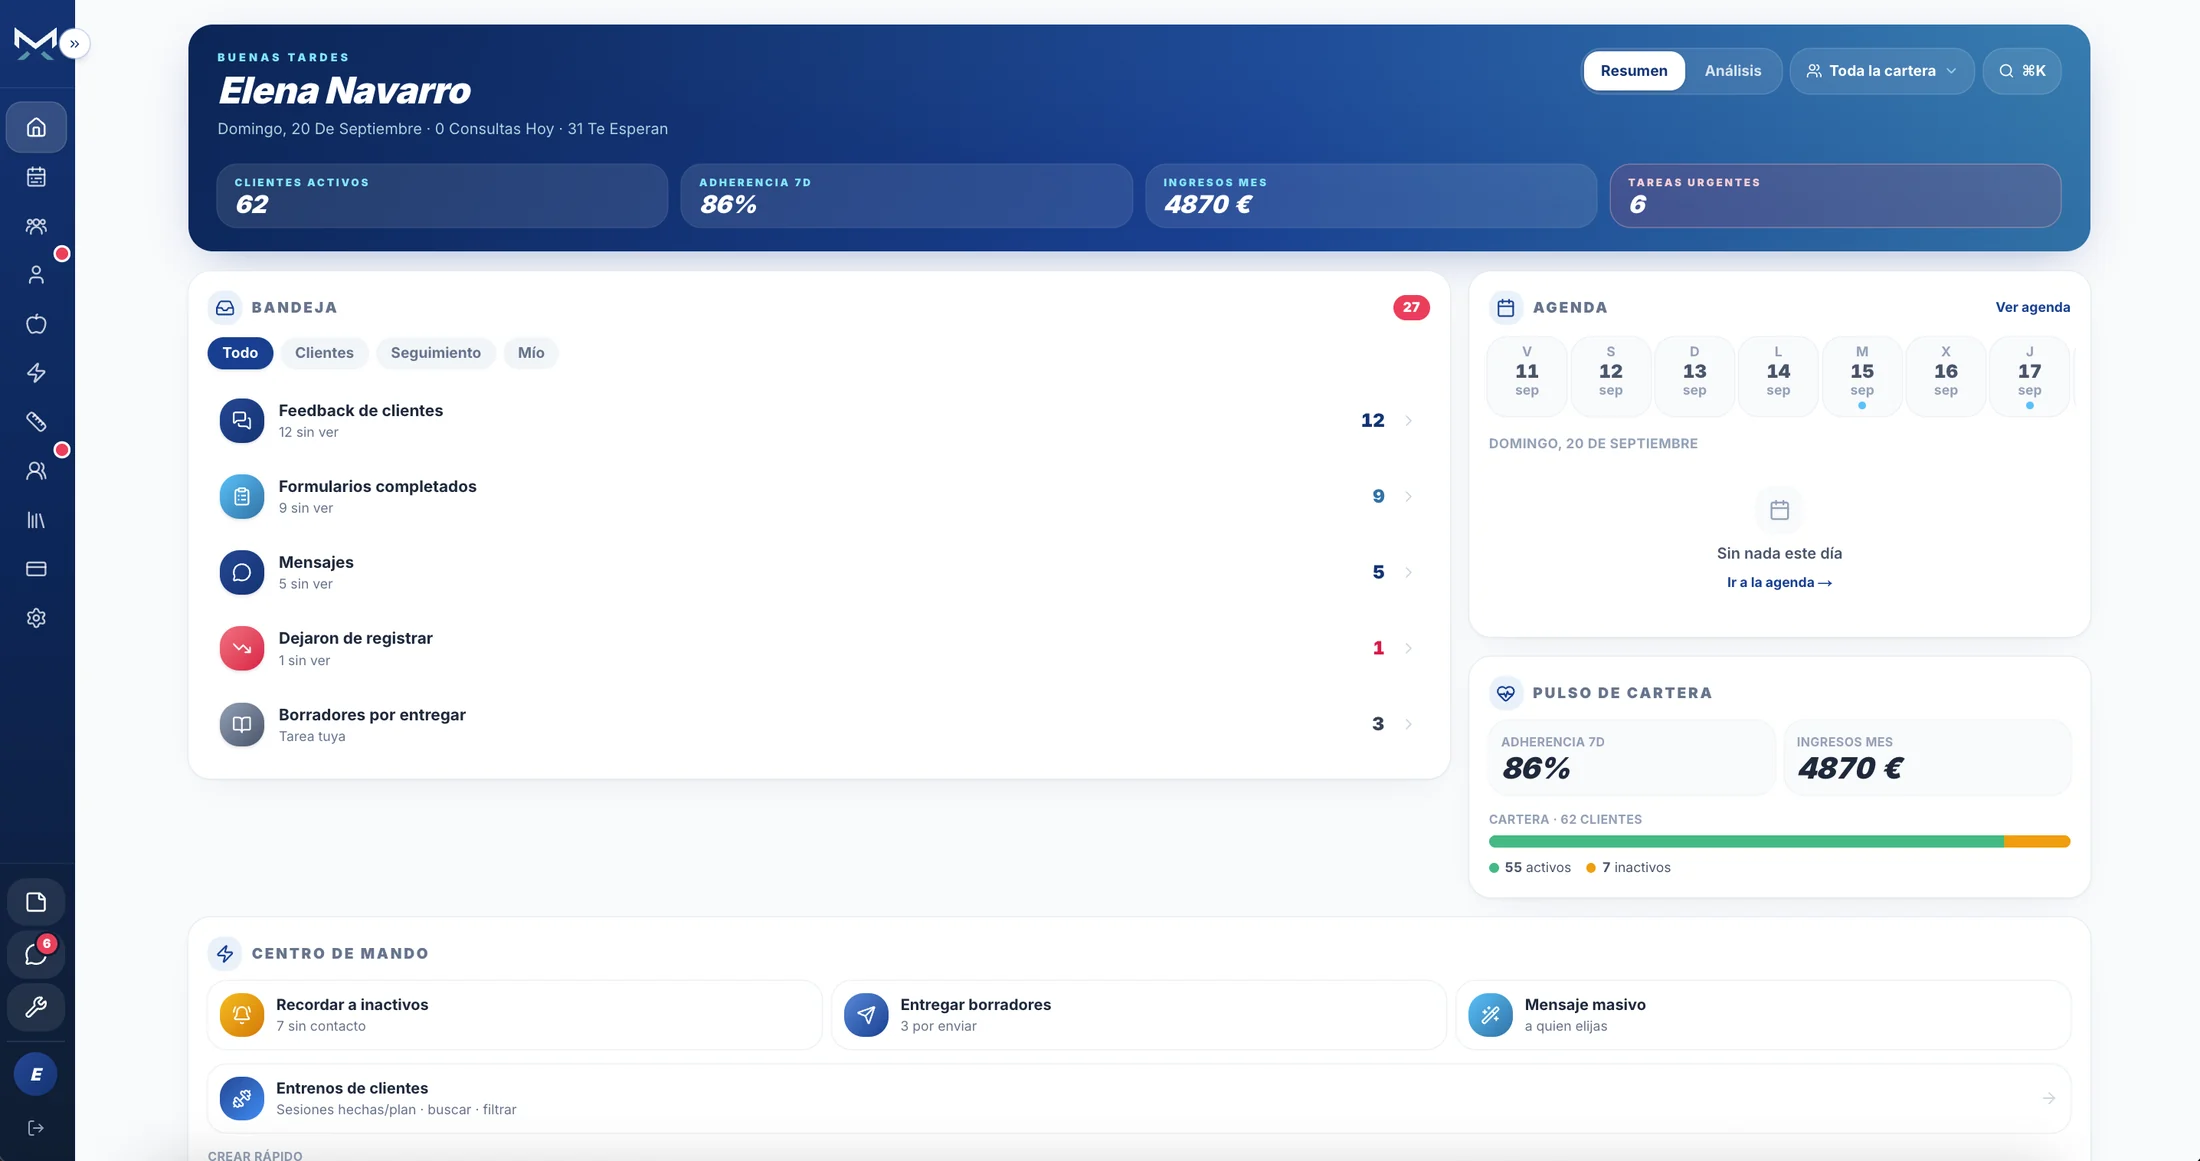Image resolution: width=2200 pixels, height=1161 pixels.
Task: Click the Feedback de clientes row icon
Action: pos(242,420)
